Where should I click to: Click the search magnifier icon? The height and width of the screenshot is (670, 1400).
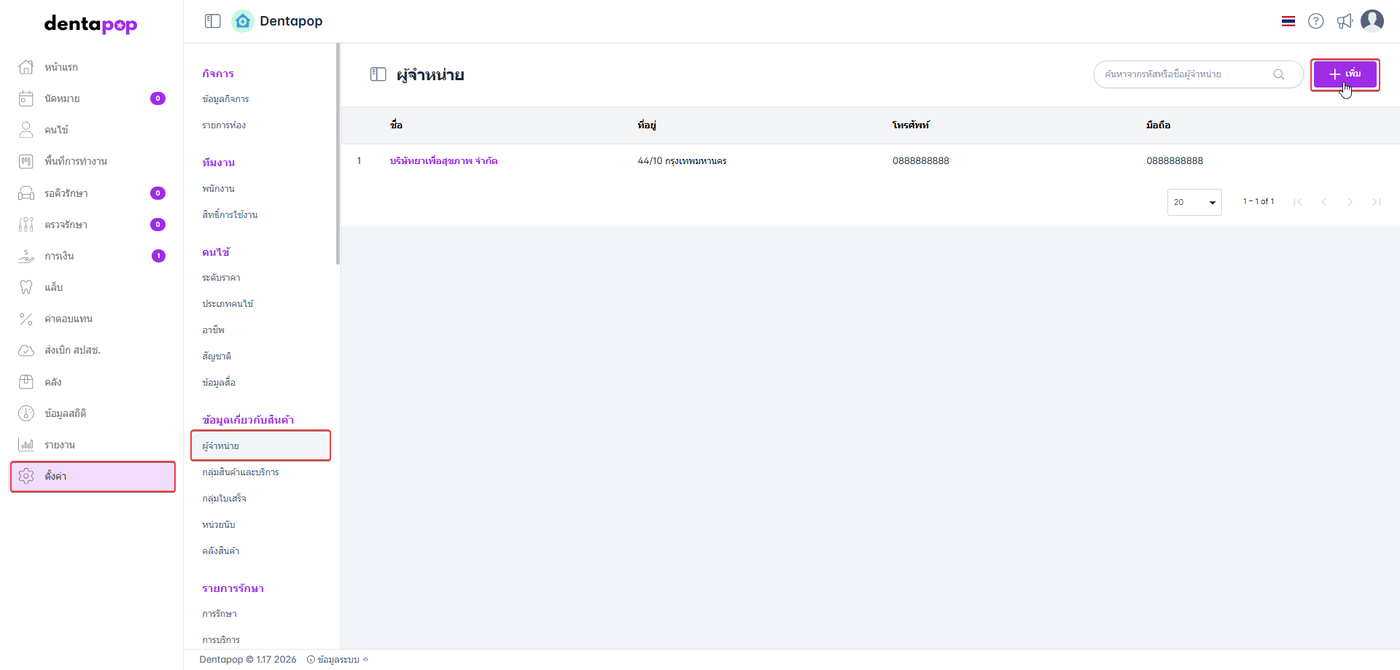click(x=1279, y=74)
